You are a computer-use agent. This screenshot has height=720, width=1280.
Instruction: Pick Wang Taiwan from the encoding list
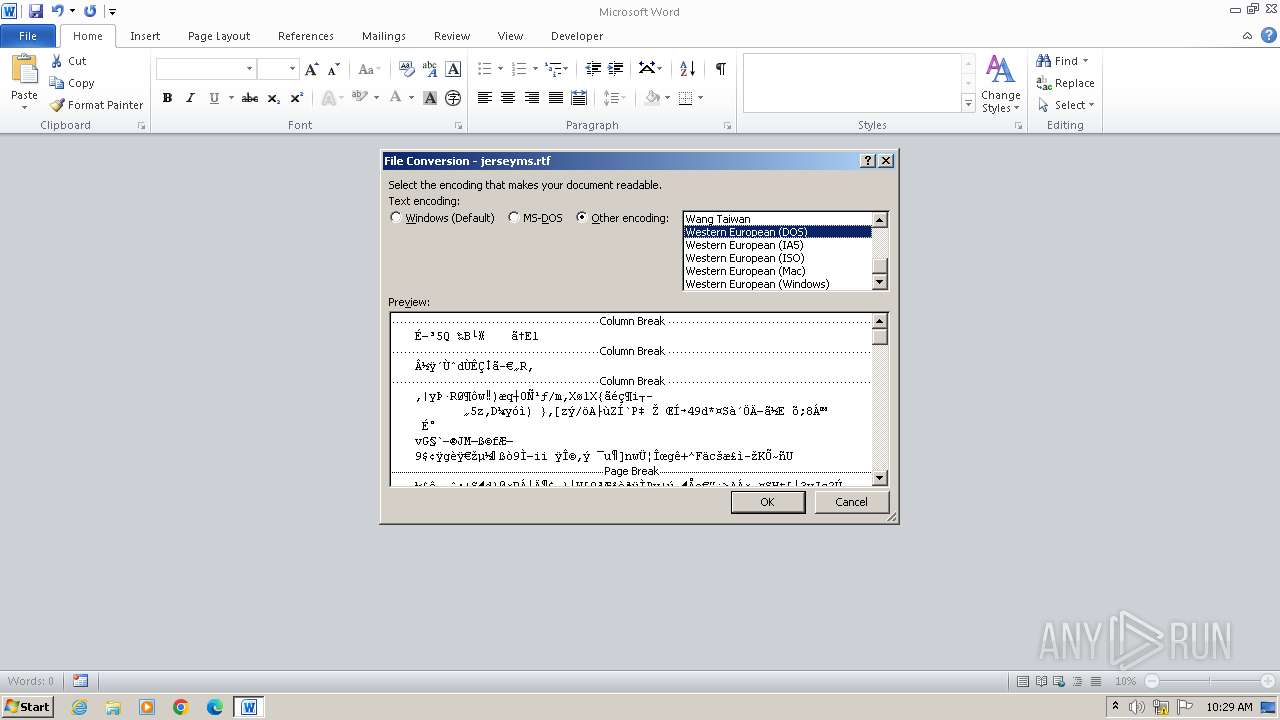(x=777, y=219)
